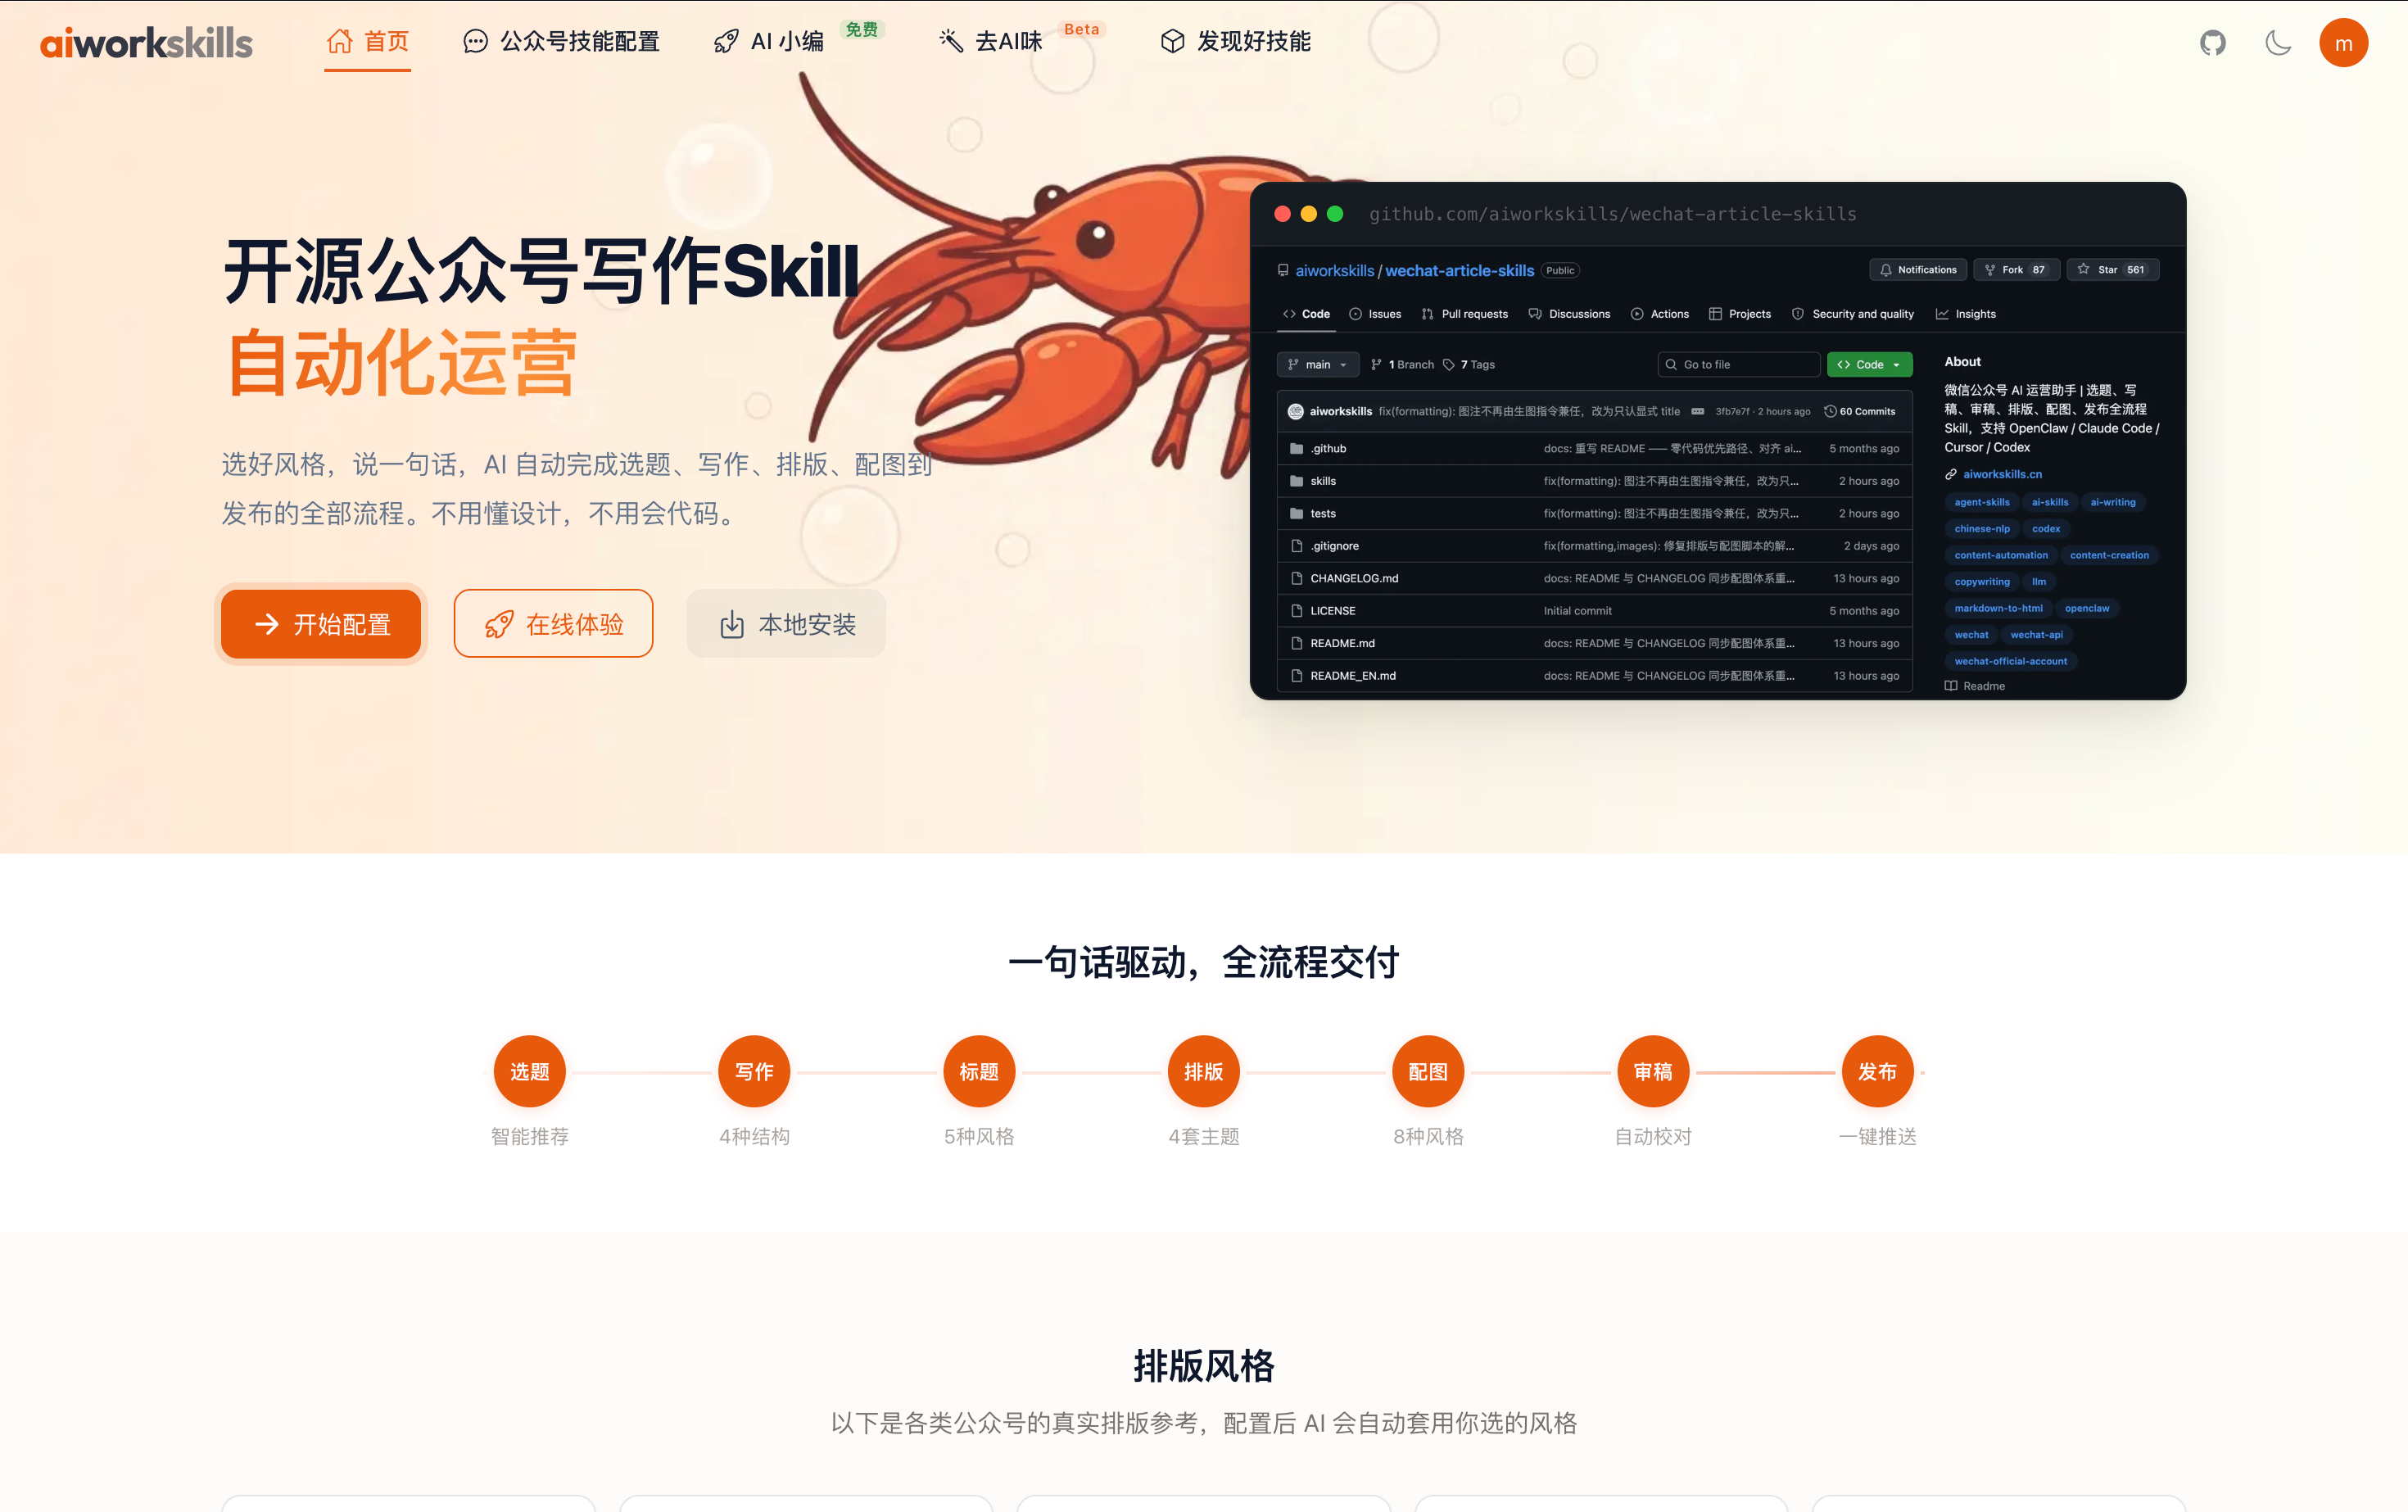Click the download icon in 本地安装
2408x1512 pixels.
tap(732, 625)
